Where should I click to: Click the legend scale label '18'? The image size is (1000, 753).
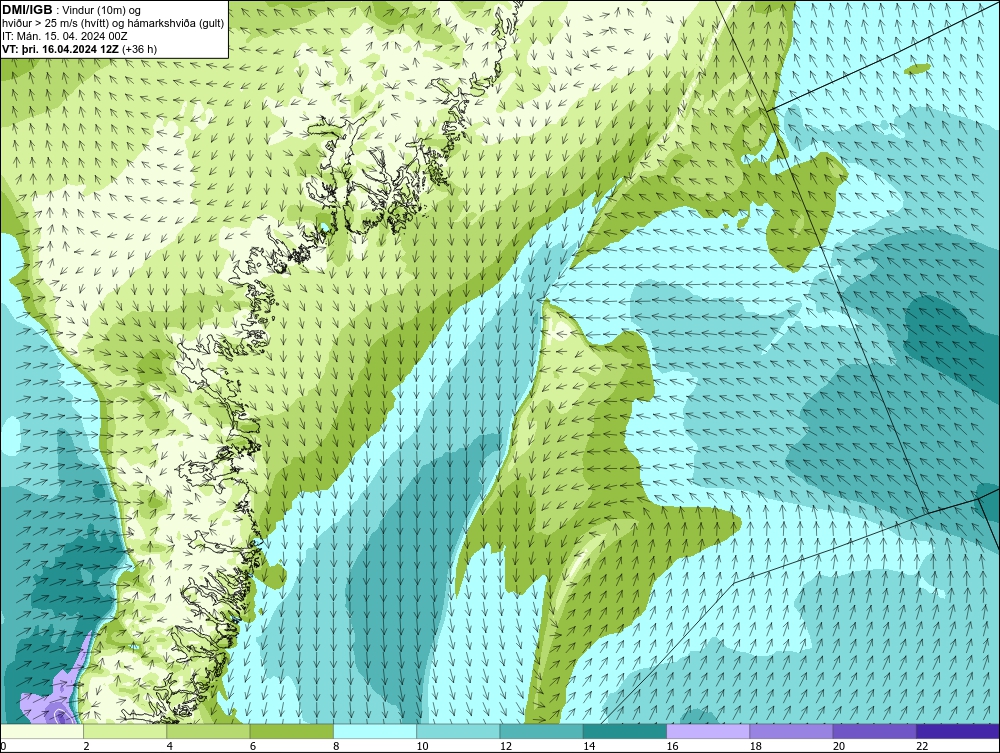[756, 747]
